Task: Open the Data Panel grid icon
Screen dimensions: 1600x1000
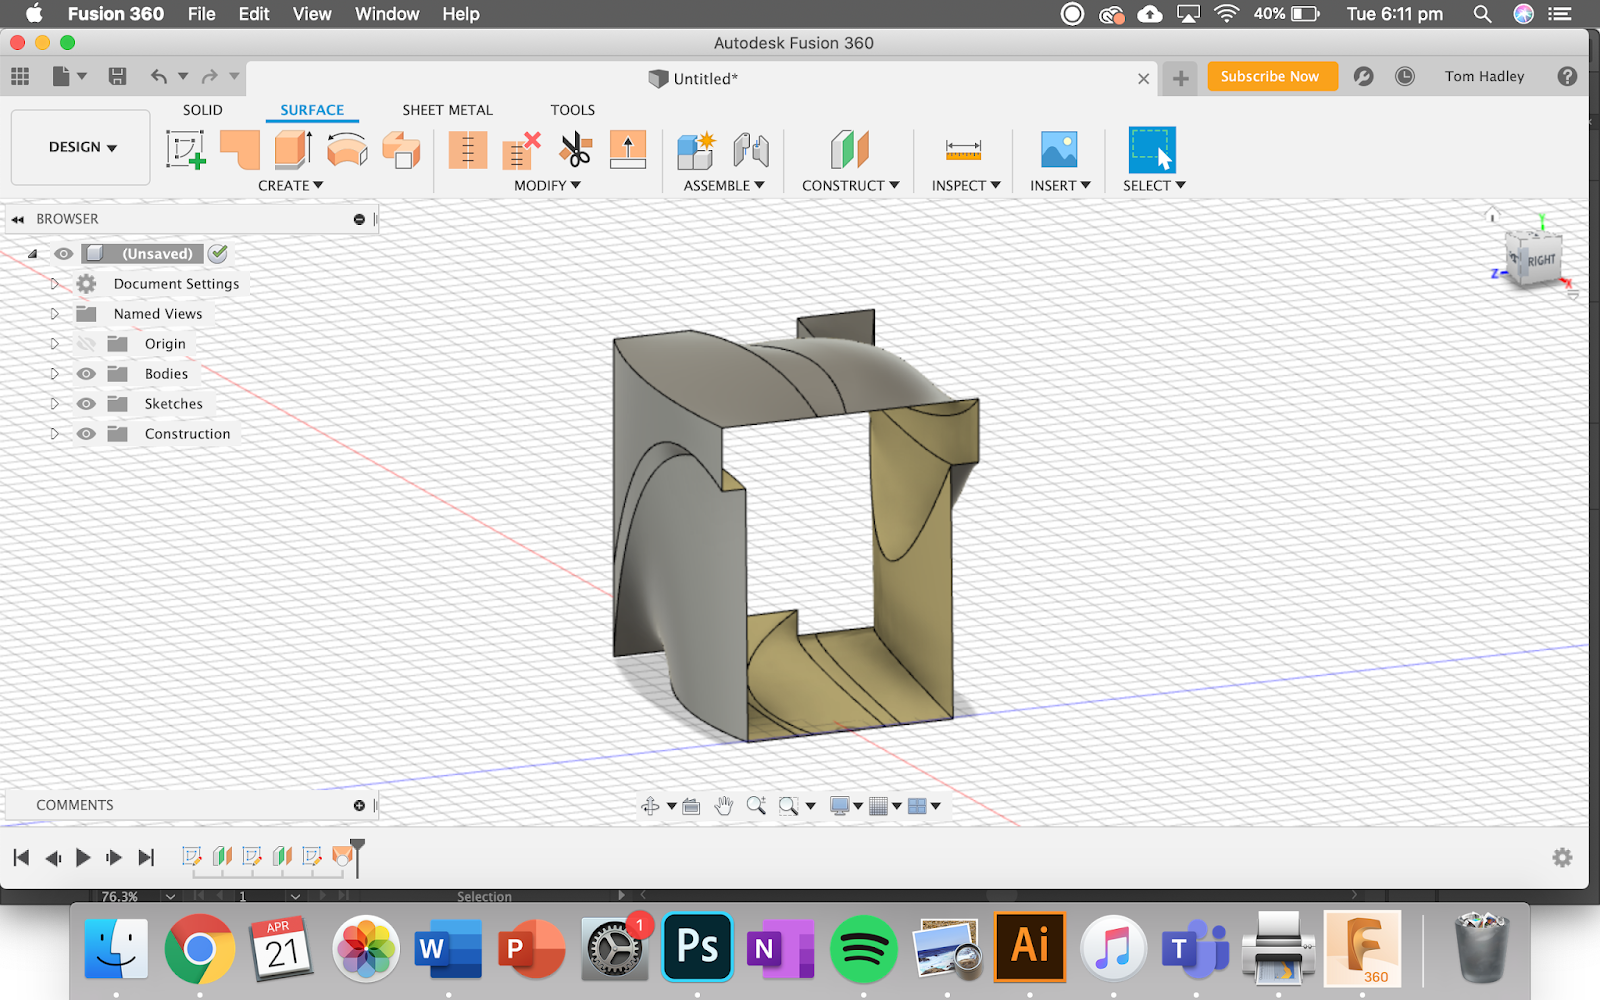Action: click(x=20, y=76)
